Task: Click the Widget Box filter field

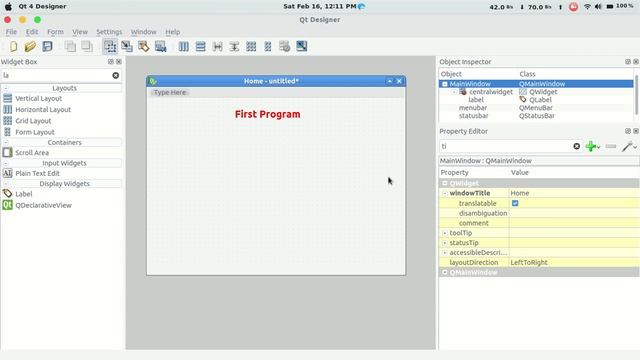Action: 56,76
